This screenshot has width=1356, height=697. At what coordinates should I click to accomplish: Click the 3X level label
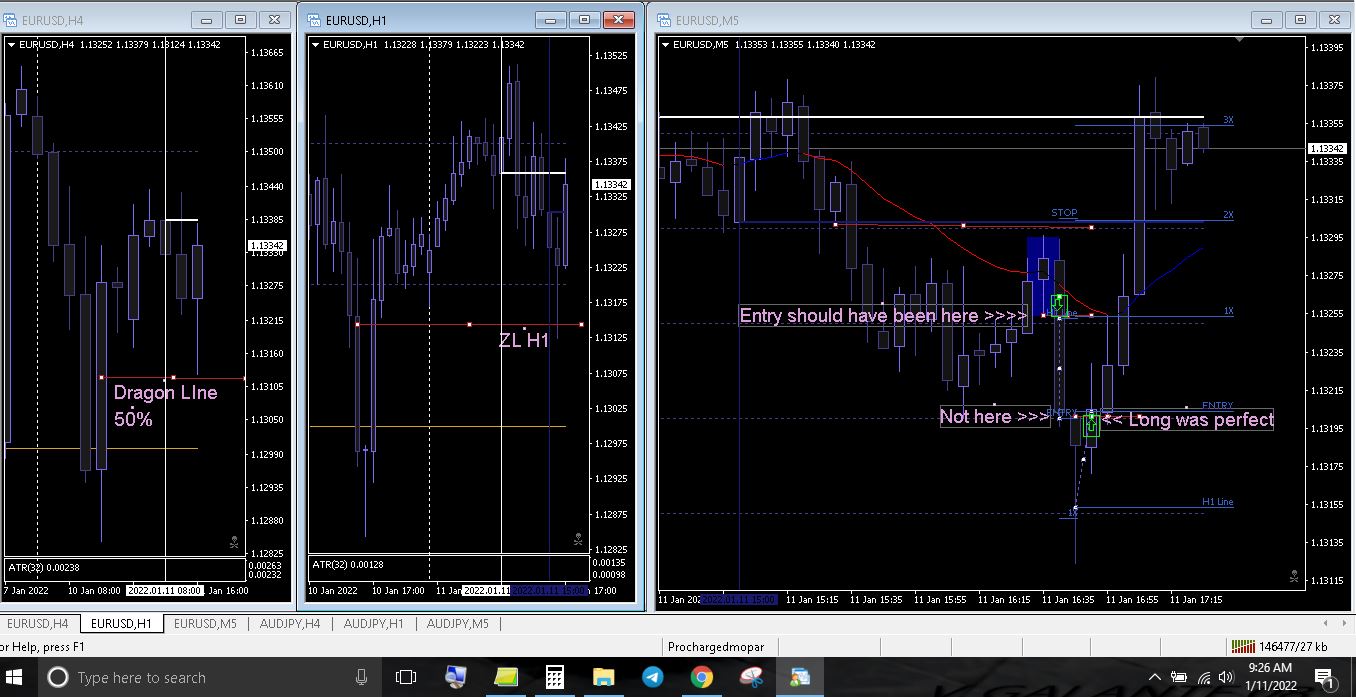pos(1228,120)
